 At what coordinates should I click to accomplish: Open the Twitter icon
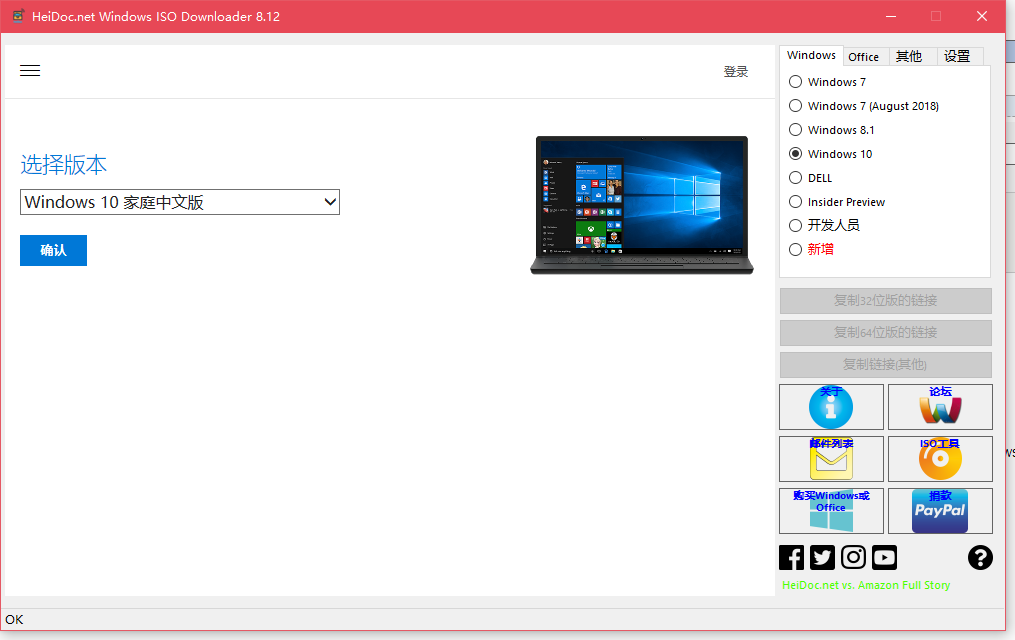click(x=822, y=557)
